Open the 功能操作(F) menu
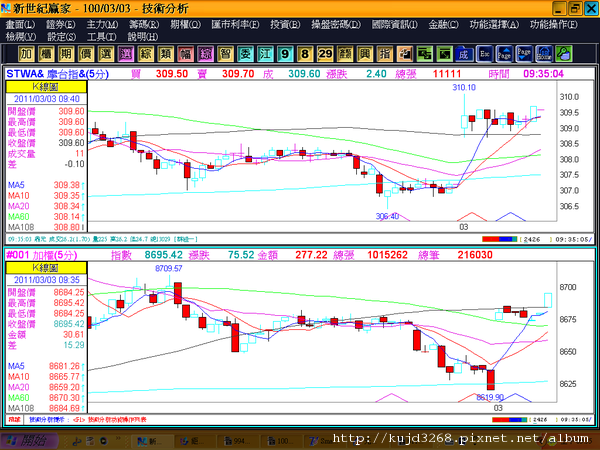Viewport: 600px width, 450px height. [x=554, y=24]
